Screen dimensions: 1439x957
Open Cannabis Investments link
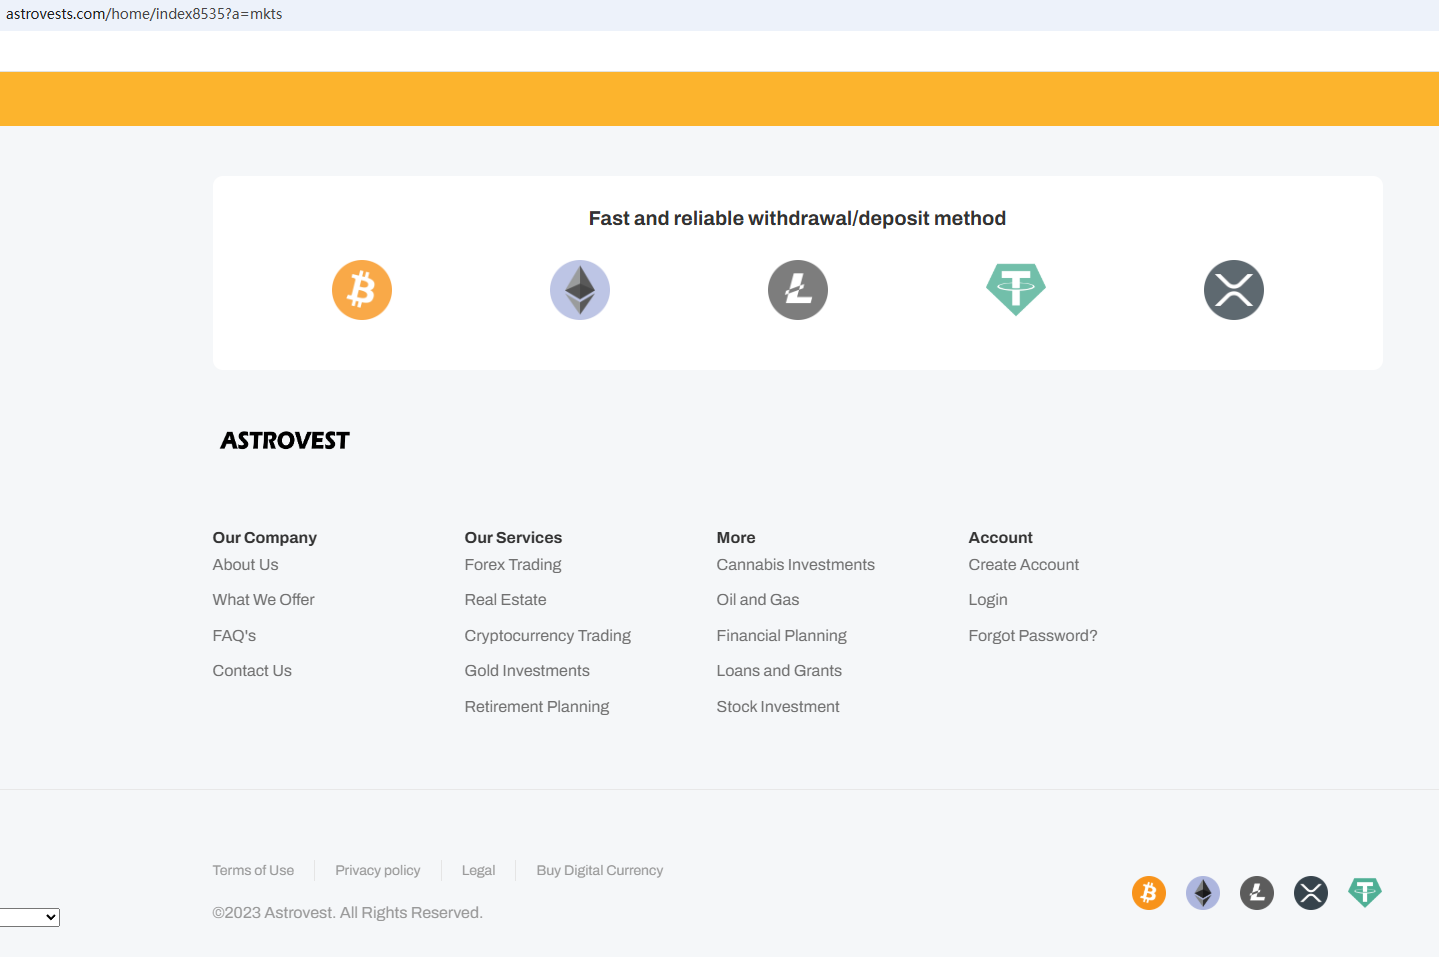click(796, 565)
